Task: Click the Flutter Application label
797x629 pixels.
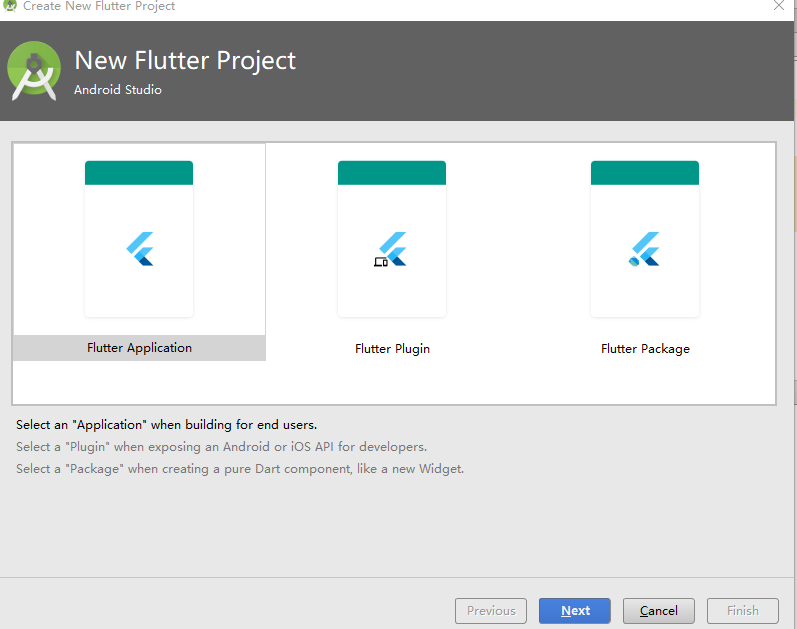Action: pyautogui.click(x=139, y=348)
